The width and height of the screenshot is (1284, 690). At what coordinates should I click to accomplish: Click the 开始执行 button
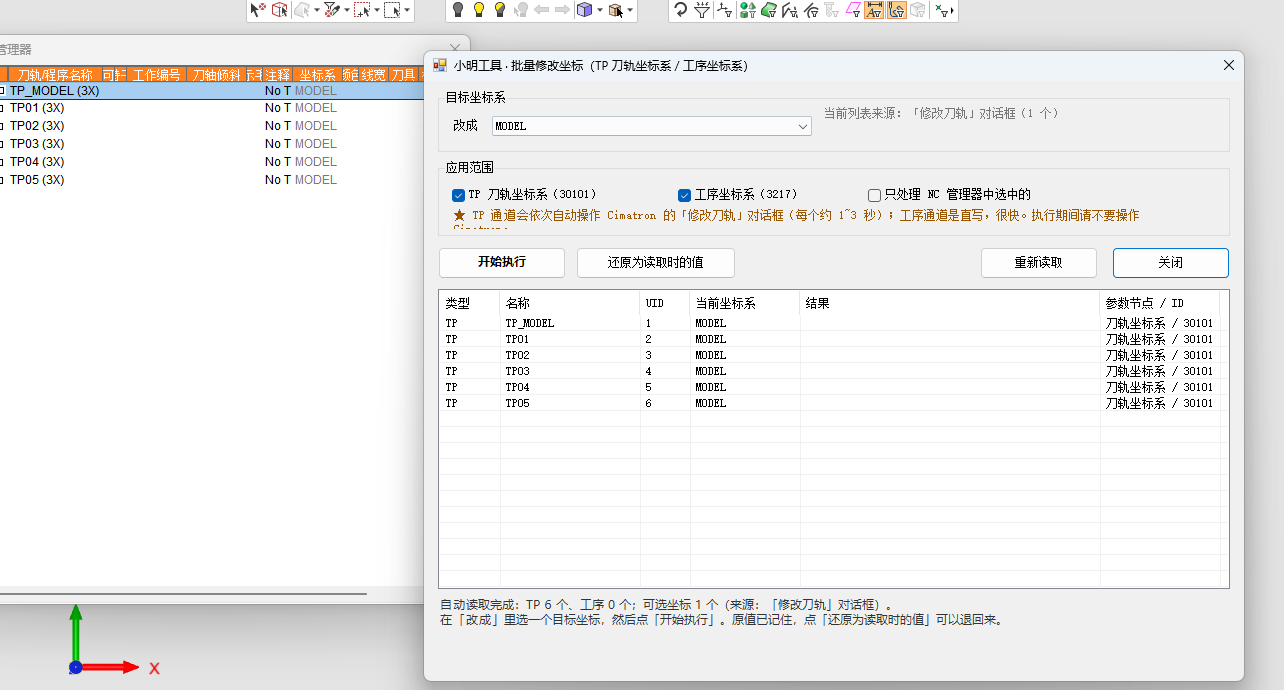[502, 263]
